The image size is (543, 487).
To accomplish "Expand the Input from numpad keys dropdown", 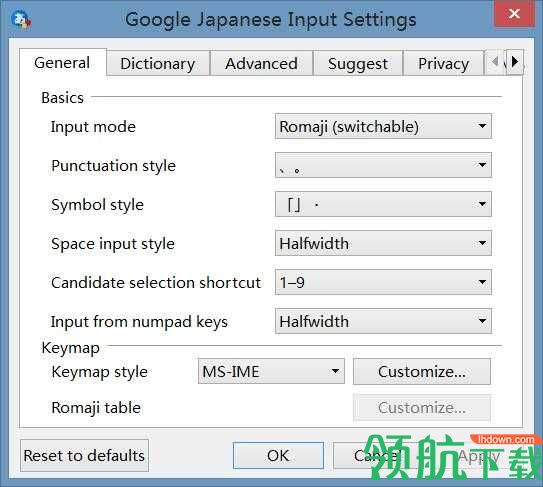I will click(x=383, y=321).
